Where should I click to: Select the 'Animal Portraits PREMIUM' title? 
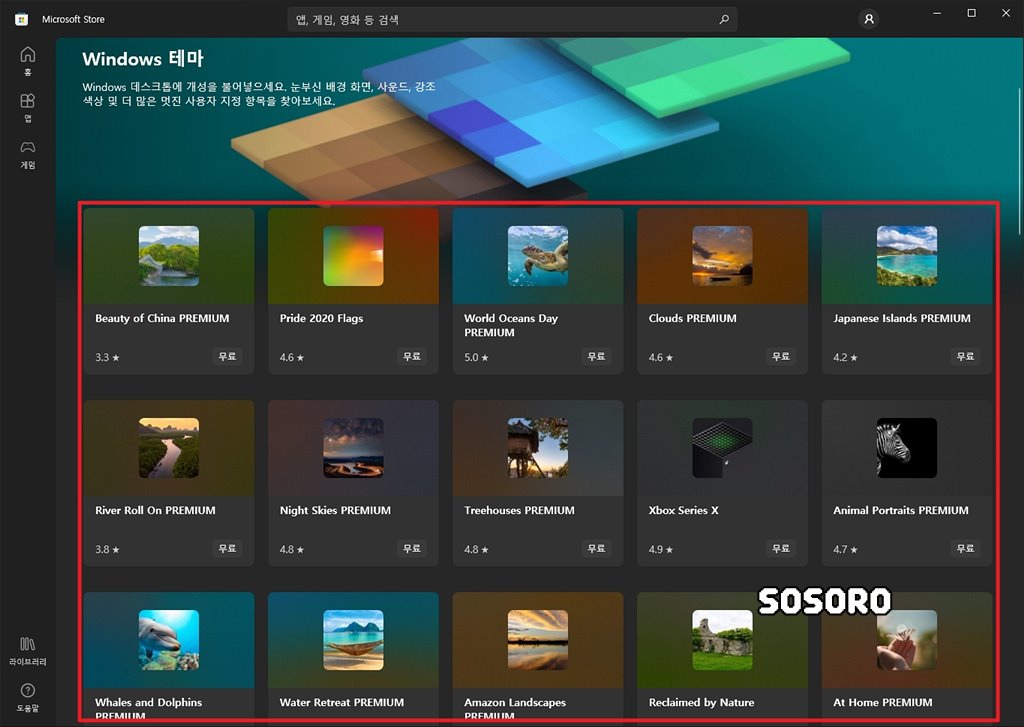[x=901, y=510]
